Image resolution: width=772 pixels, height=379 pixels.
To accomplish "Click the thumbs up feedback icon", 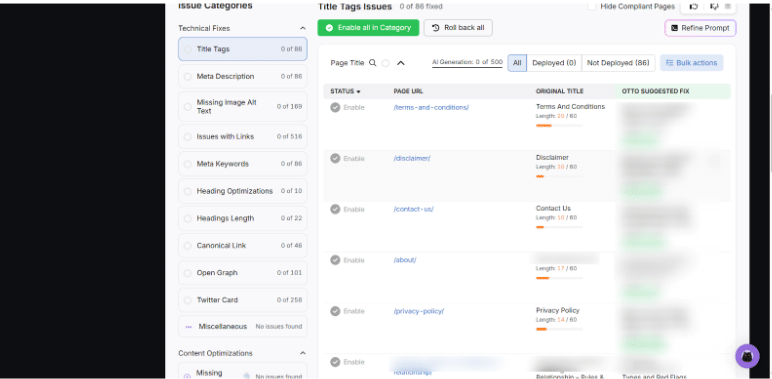I will [694, 6].
